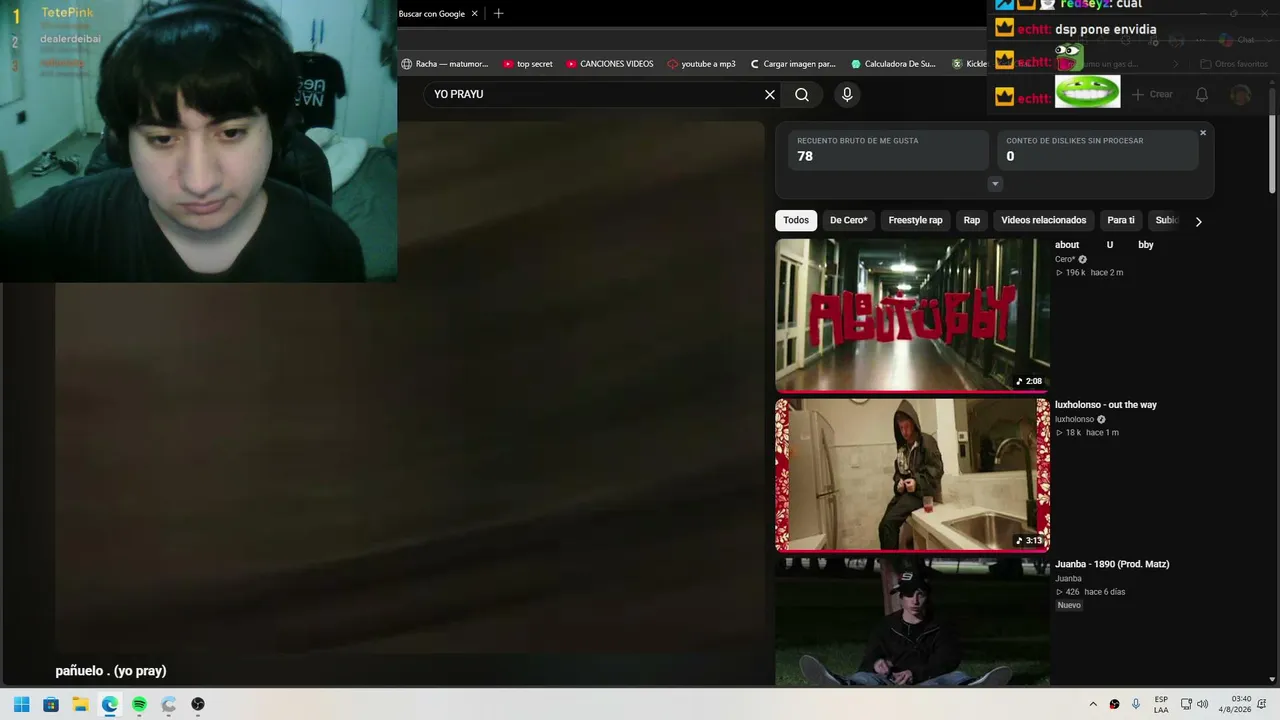Open the 'top secret' bookmark

(x=528, y=64)
